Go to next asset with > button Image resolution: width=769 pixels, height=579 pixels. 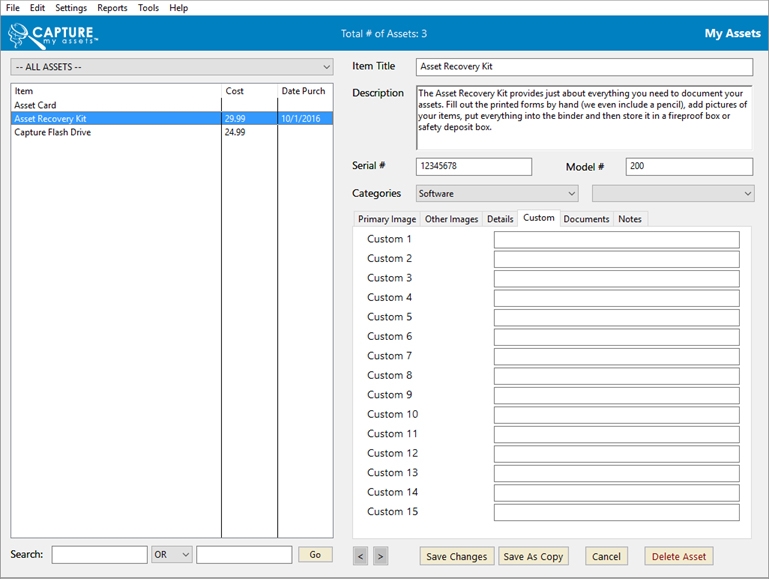[380, 556]
